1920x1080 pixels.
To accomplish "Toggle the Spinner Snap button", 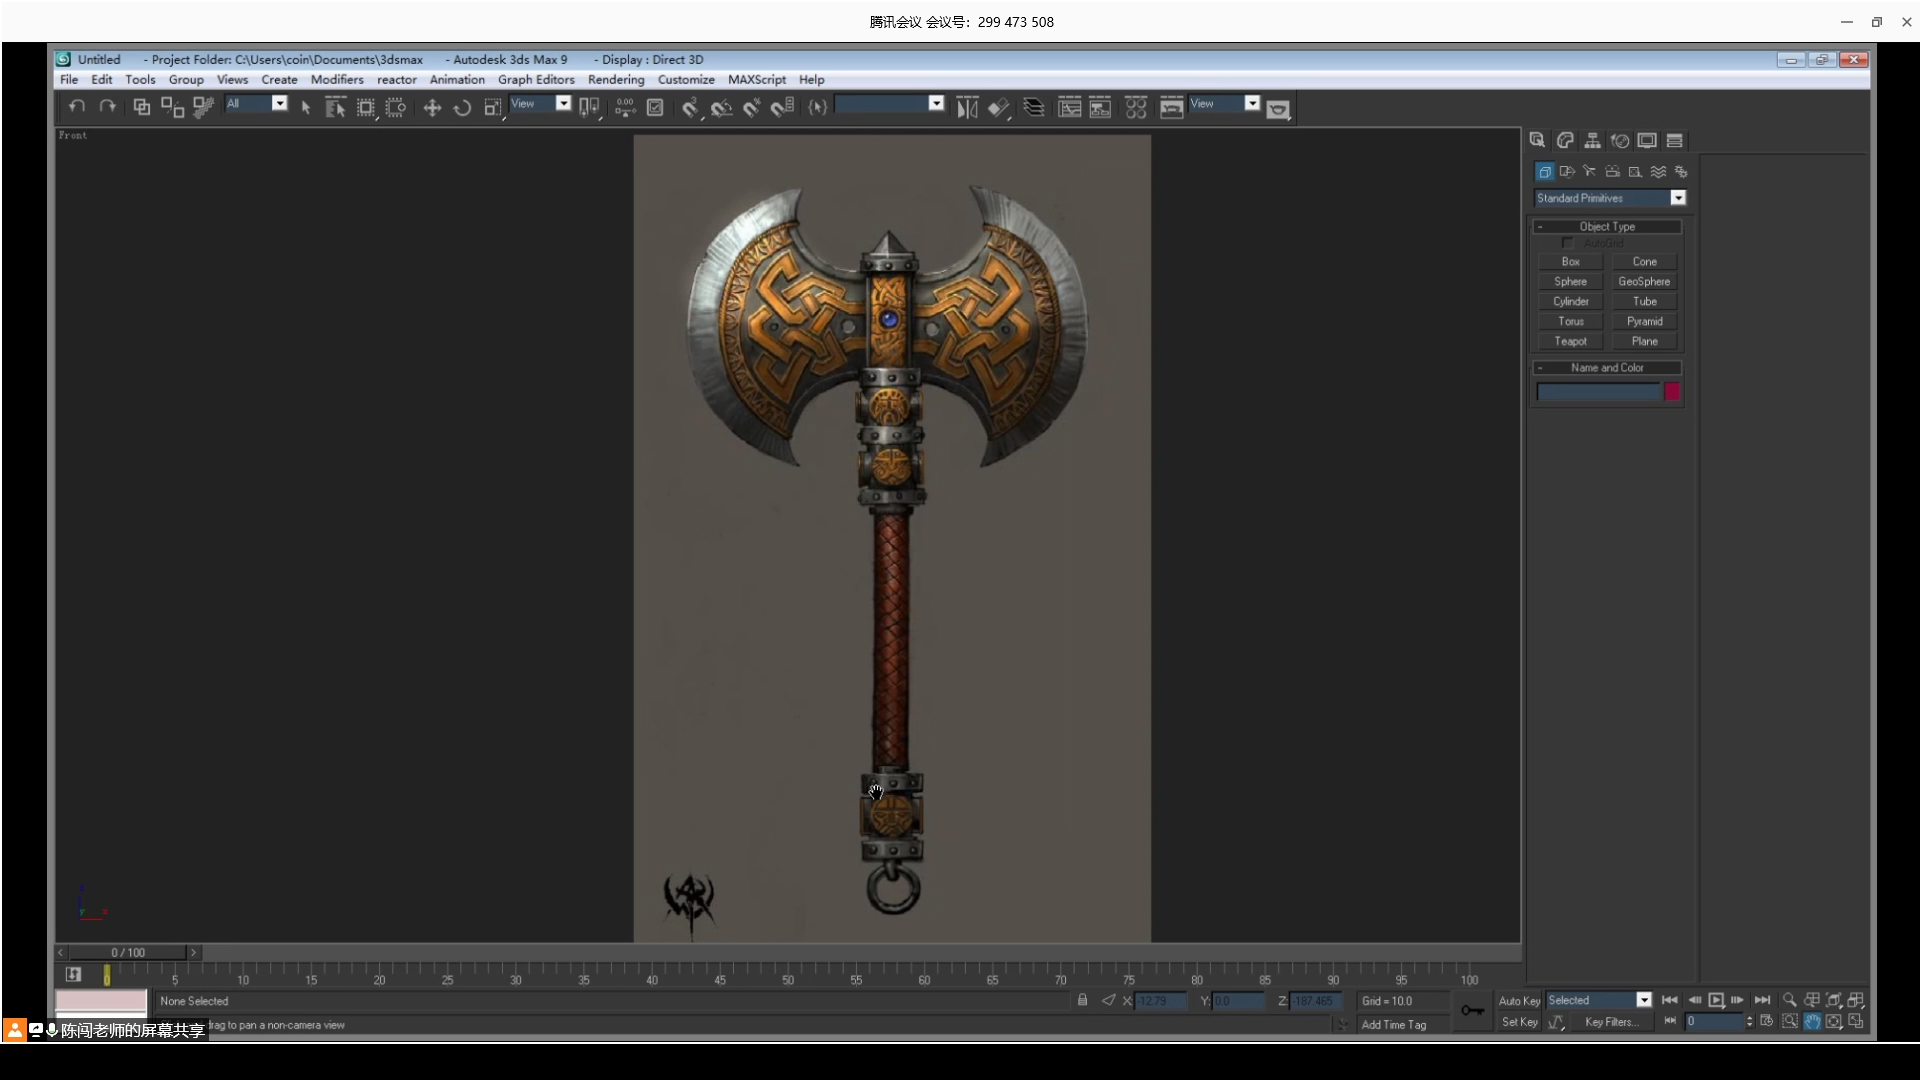I will (x=782, y=107).
